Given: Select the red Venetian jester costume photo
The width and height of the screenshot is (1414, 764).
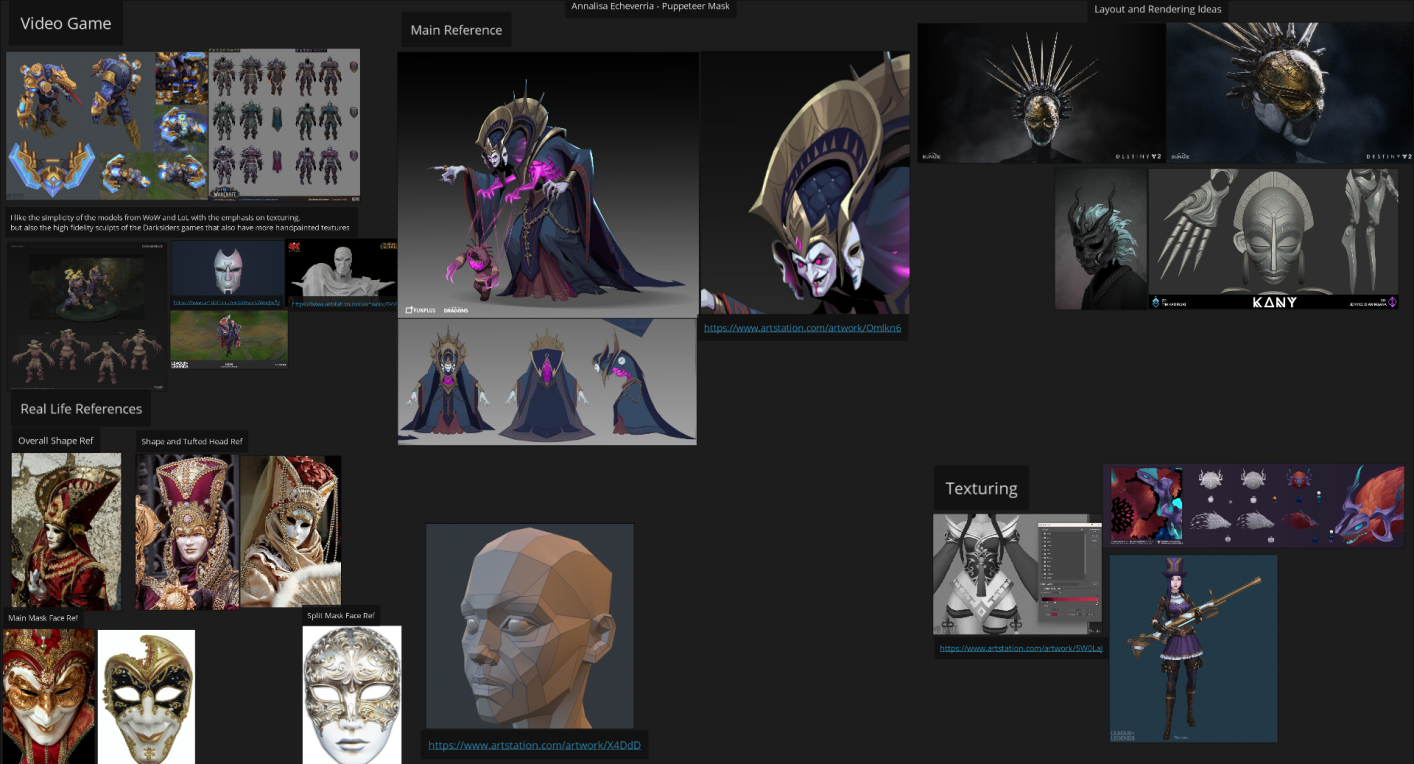Looking at the screenshot, I should point(66,531).
